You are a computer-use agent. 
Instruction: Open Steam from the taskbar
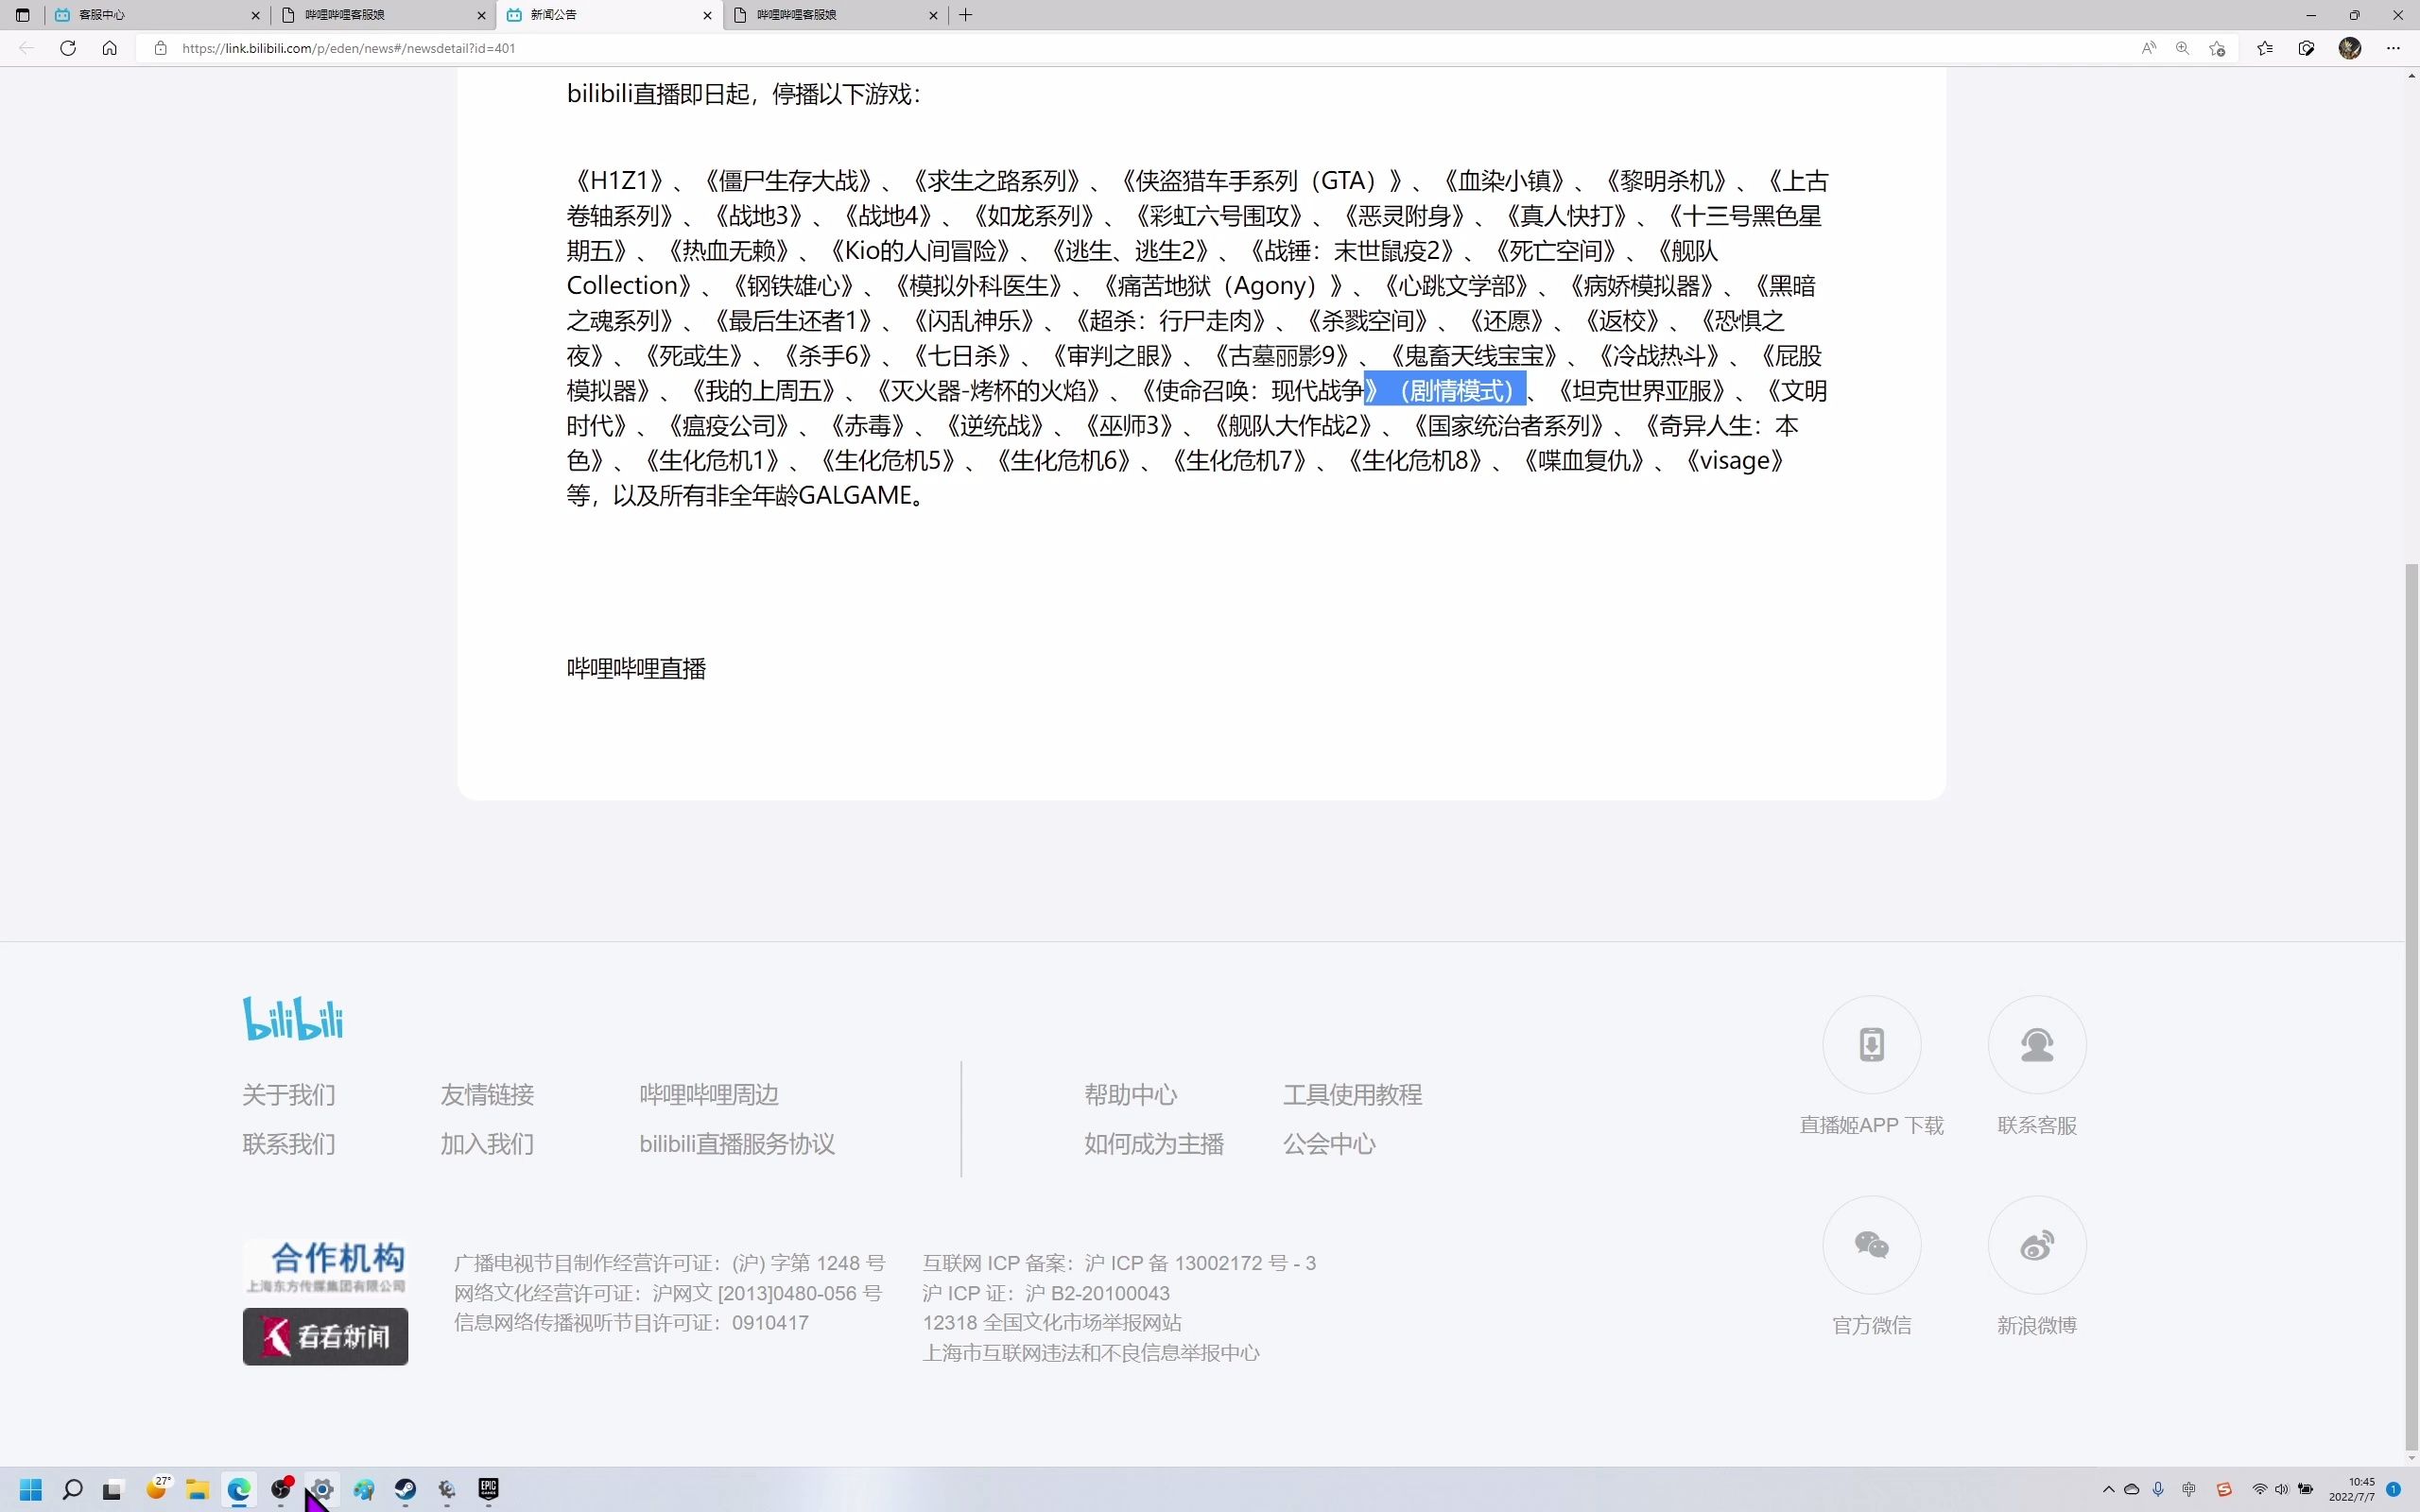point(405,1490)
